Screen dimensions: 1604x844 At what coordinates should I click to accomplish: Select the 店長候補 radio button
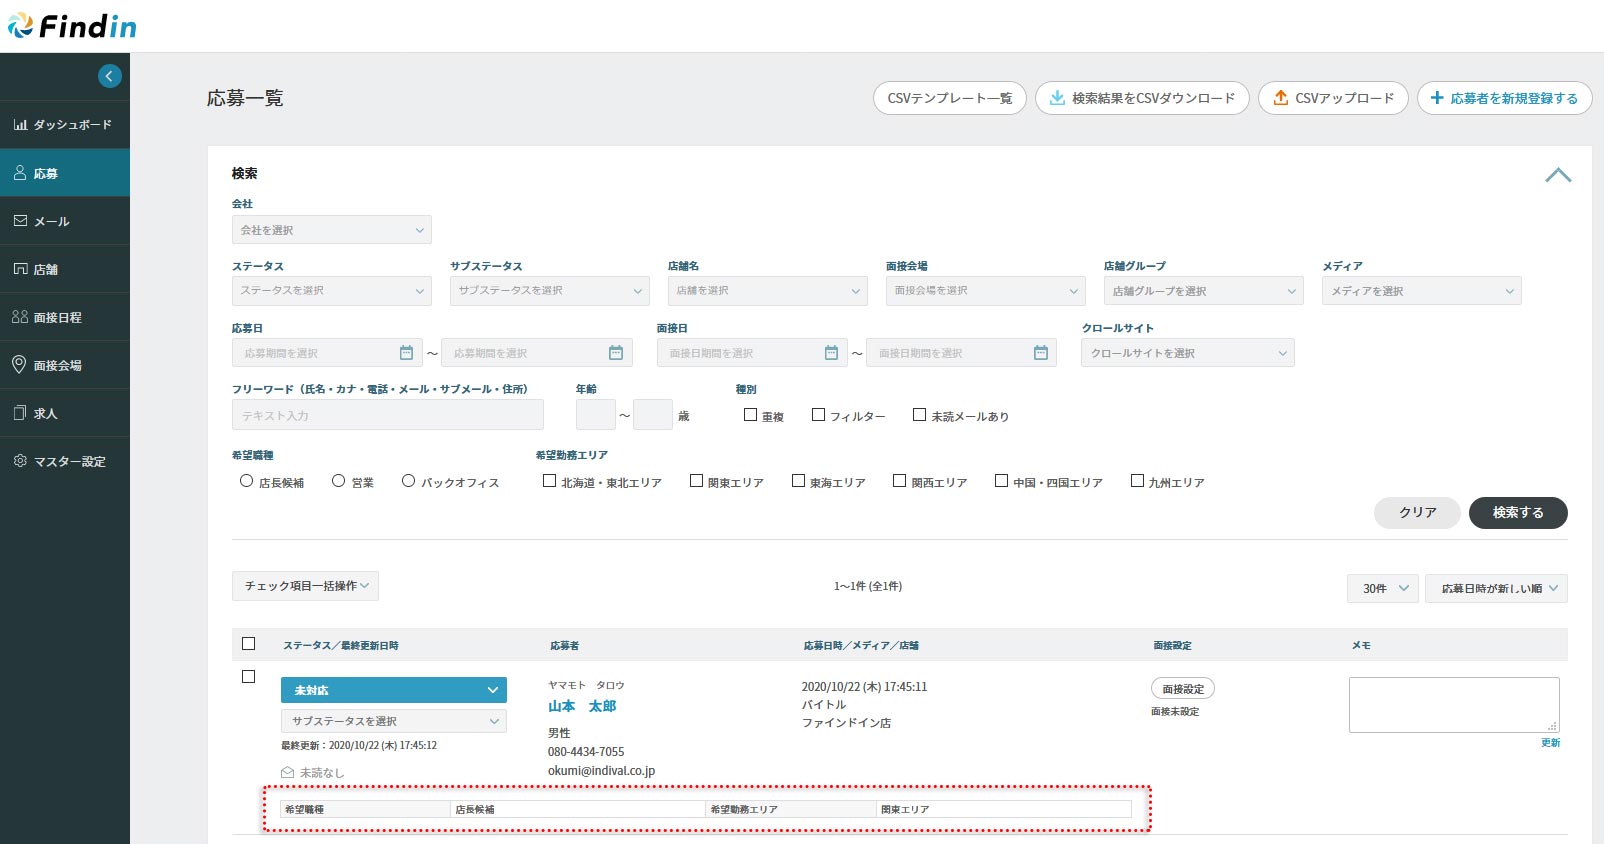(x=246, y=481)
